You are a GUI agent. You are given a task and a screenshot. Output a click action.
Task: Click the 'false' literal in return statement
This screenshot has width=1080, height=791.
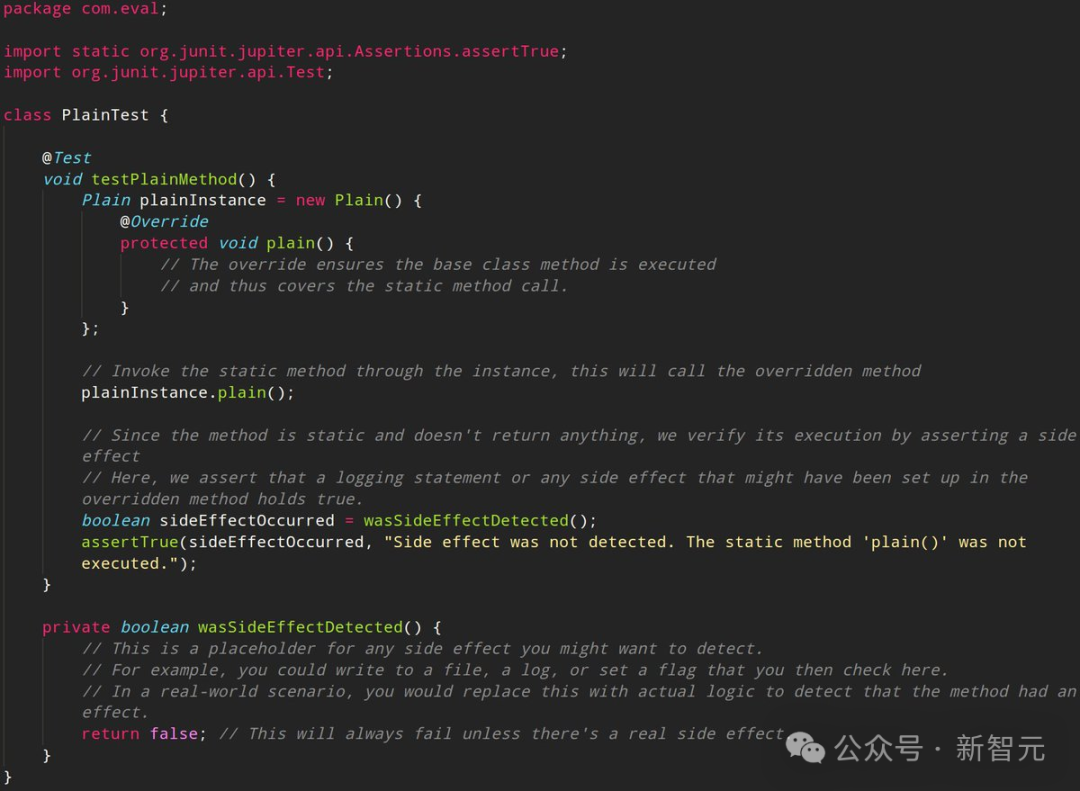(x=174, y=734)
